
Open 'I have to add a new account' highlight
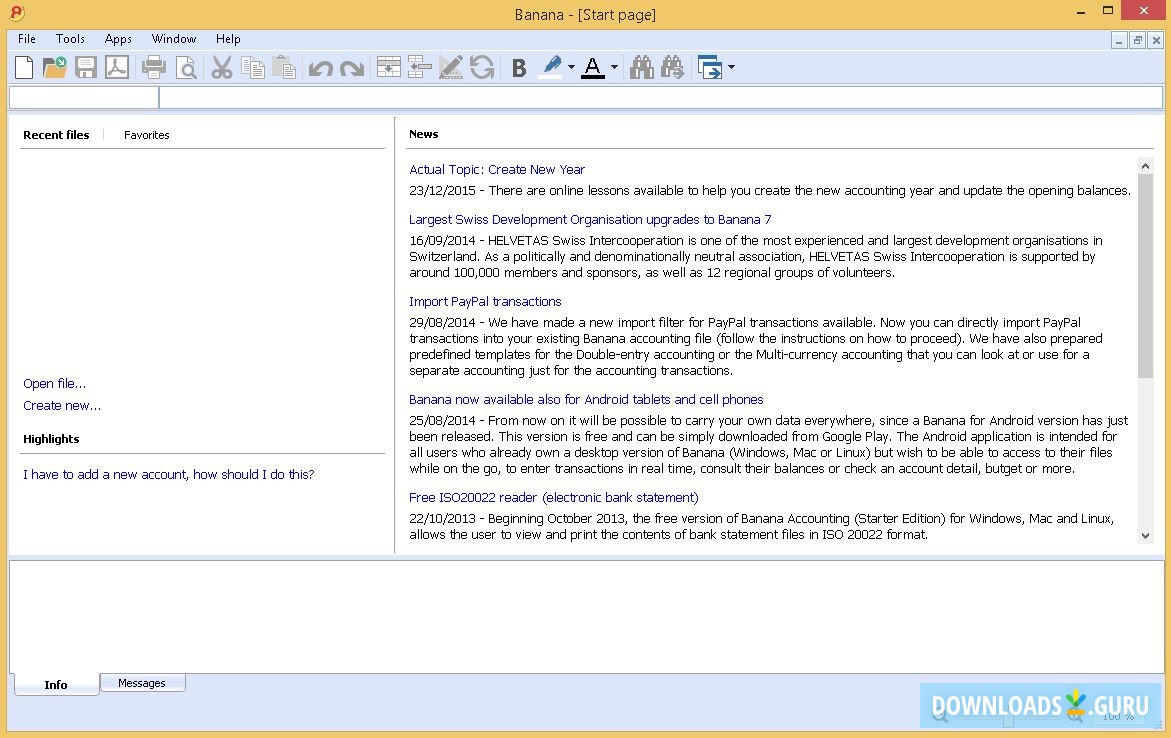tap(169, 474)
